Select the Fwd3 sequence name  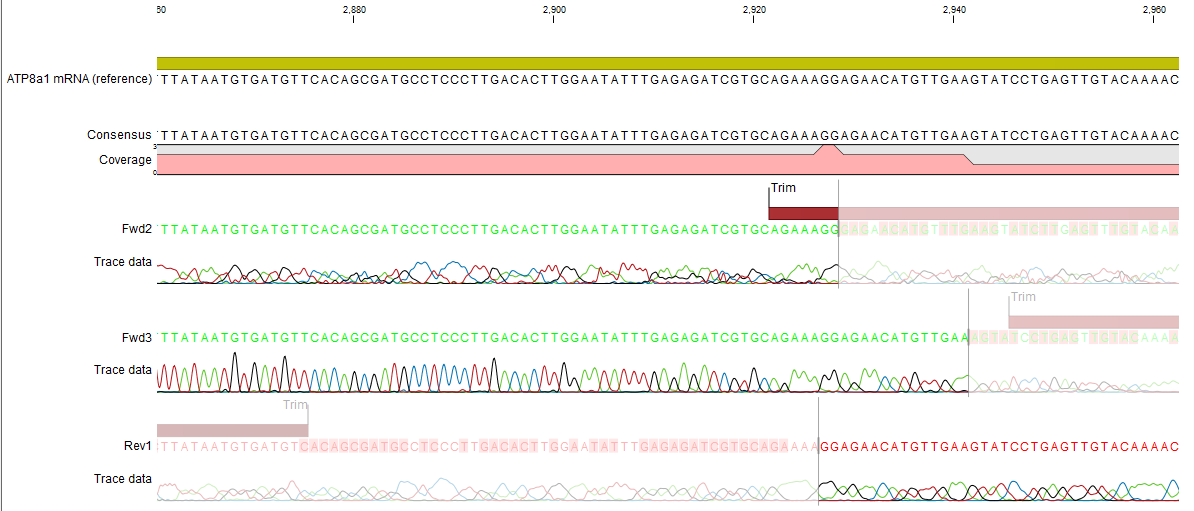pyautogui.click(x=135, y=337)
